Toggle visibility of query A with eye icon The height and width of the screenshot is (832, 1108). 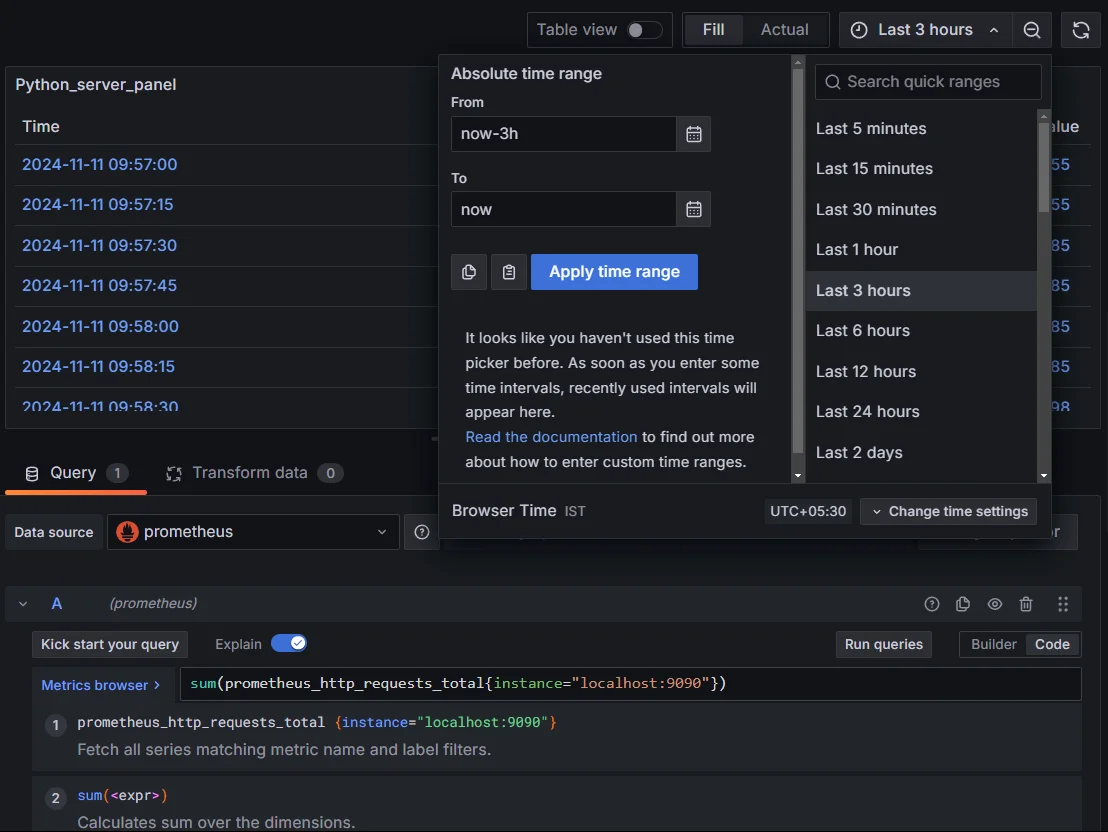pos(994,604)
